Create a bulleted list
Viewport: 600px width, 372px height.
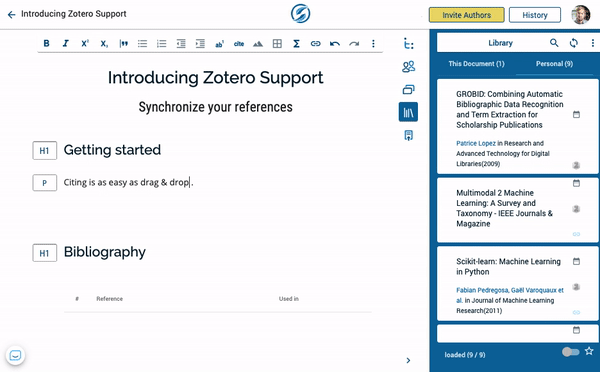[x=142, y=44]
